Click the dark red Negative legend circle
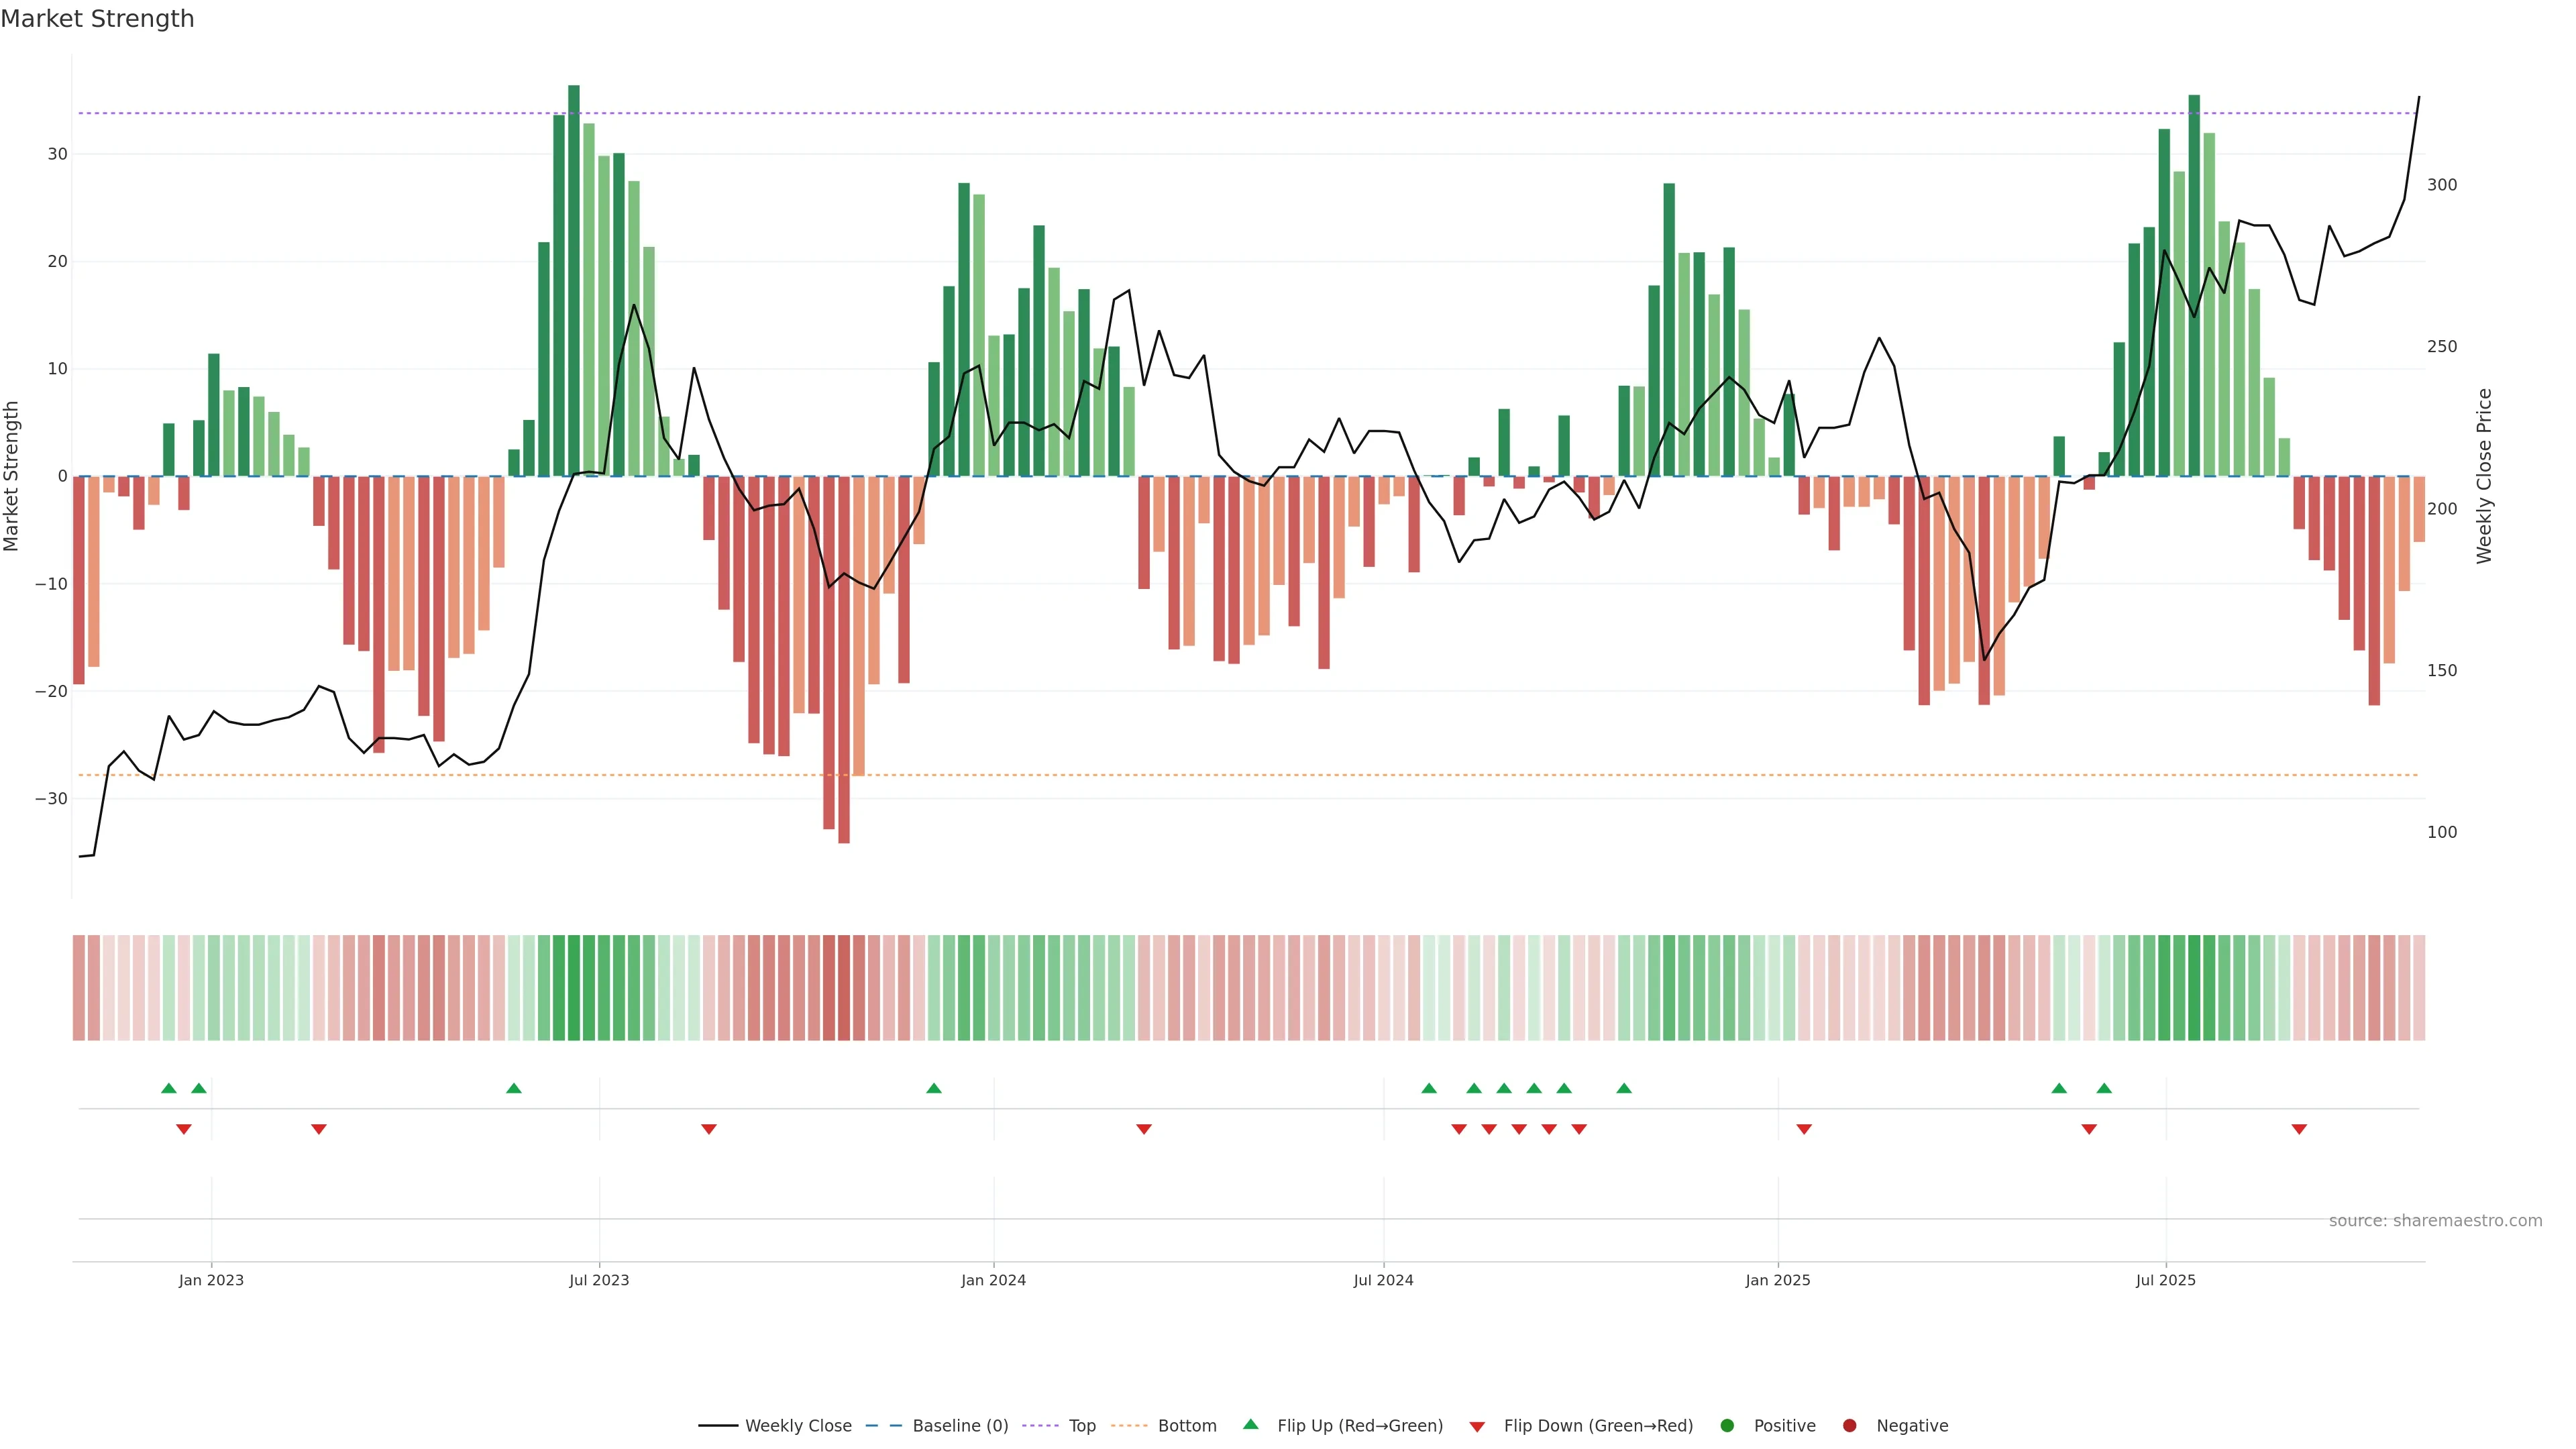 point(1849,1426)
